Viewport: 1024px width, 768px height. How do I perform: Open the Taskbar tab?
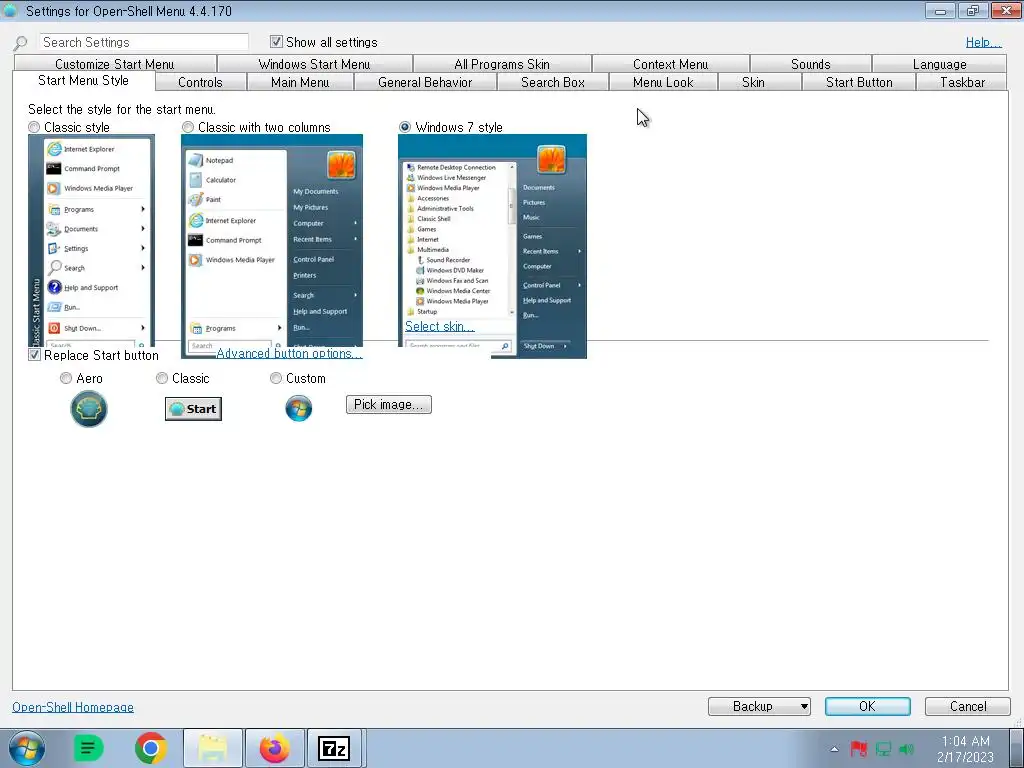pyautogui.click(x=962, y=82)
